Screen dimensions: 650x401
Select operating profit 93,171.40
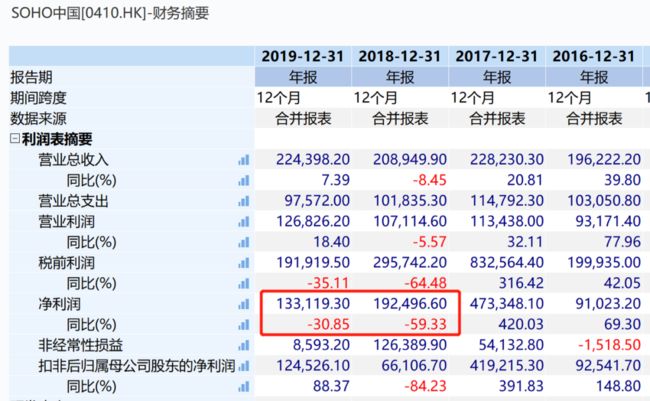tap(608, 221)
